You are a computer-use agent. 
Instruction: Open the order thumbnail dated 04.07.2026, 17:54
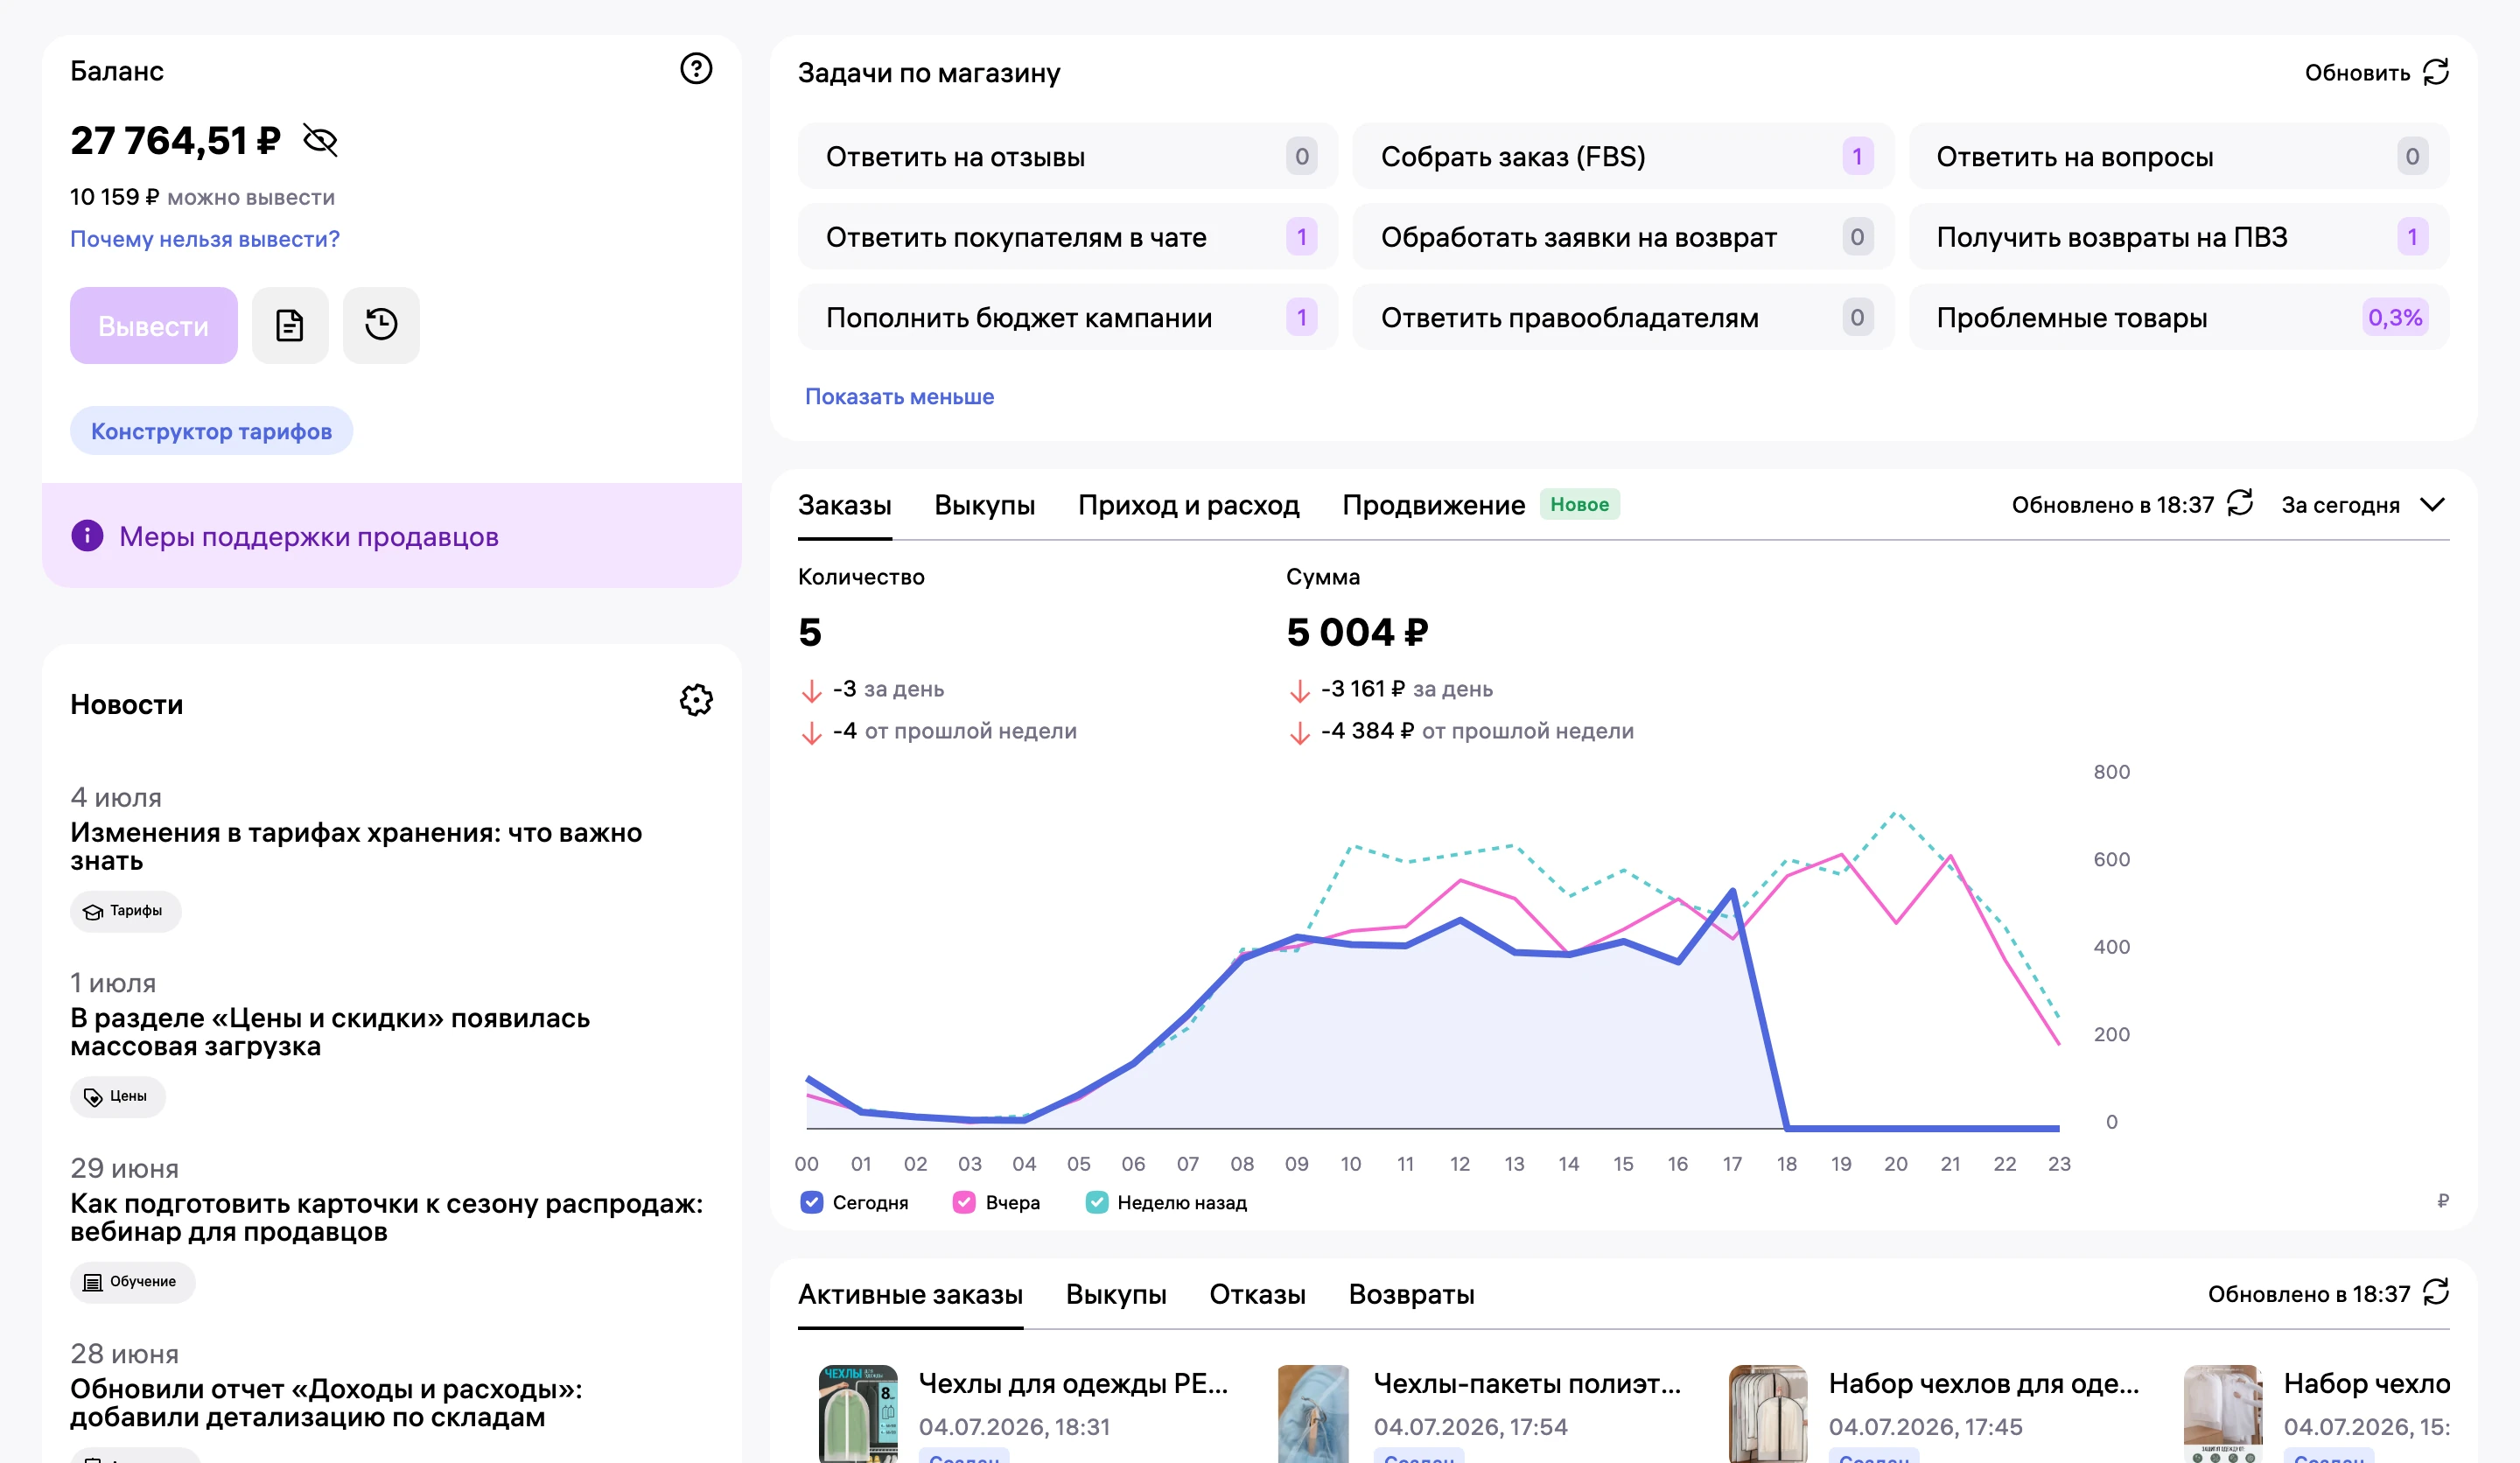point(1313,1414)
